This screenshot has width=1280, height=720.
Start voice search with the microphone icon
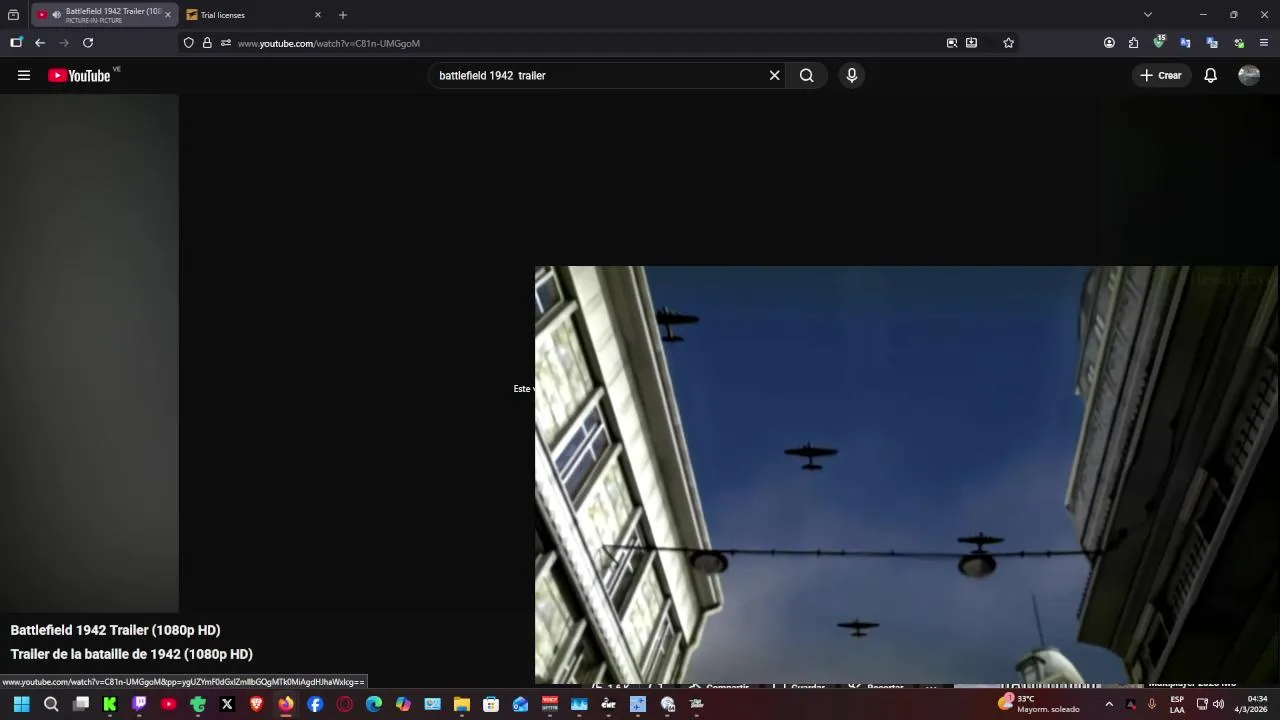(x=851, y=75)
